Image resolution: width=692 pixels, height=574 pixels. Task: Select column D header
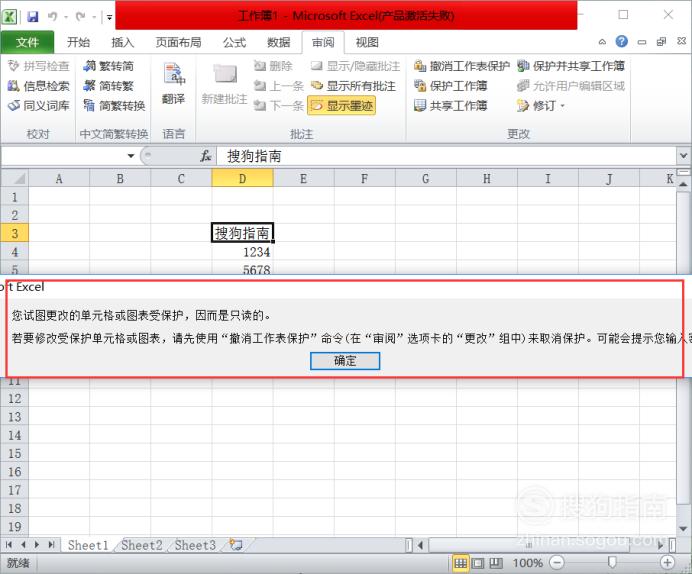point(242,179)
